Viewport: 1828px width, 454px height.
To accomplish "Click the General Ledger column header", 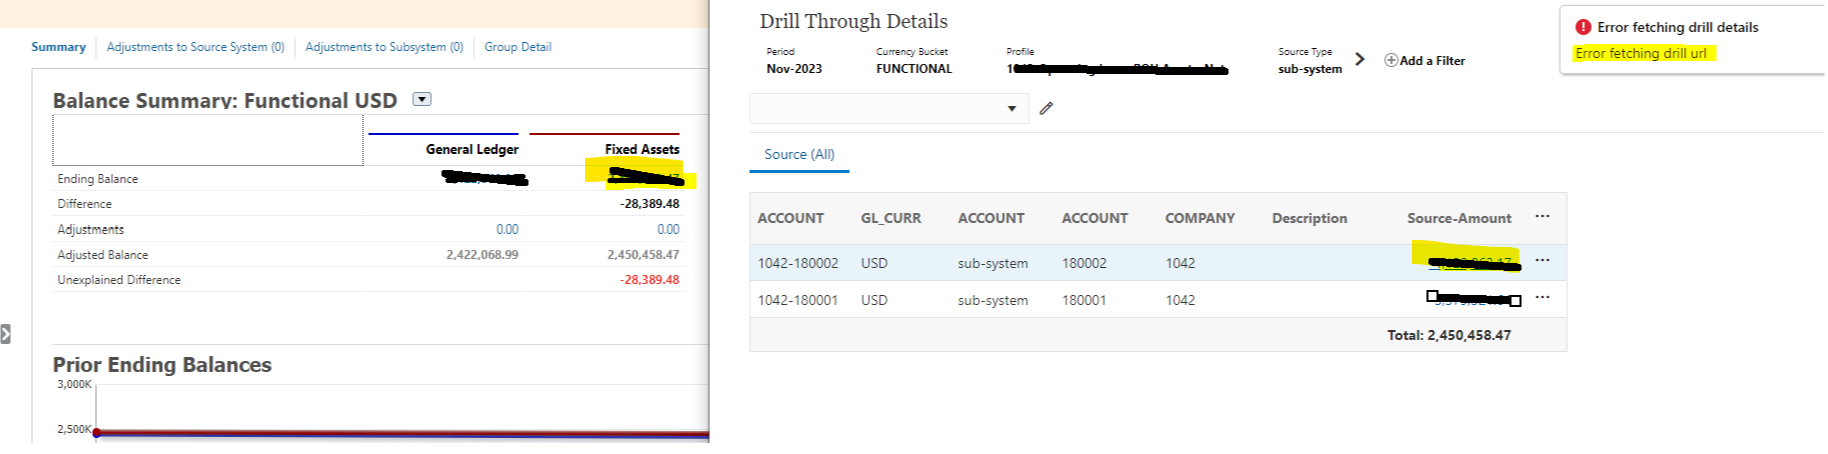I will [x=472, y=149].
